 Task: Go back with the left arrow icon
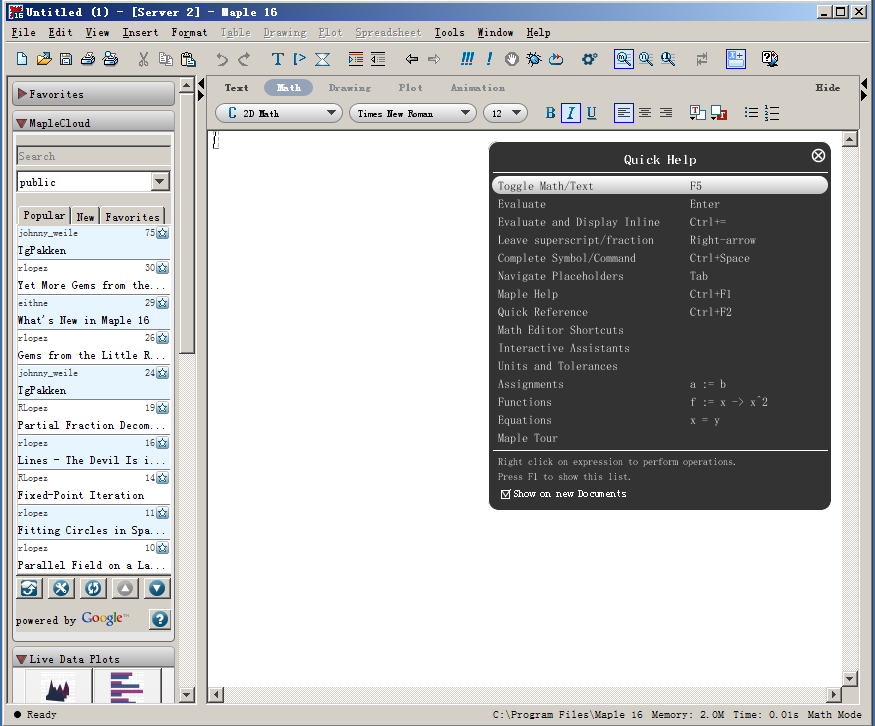pyautogui.click(x=412, y=59)
